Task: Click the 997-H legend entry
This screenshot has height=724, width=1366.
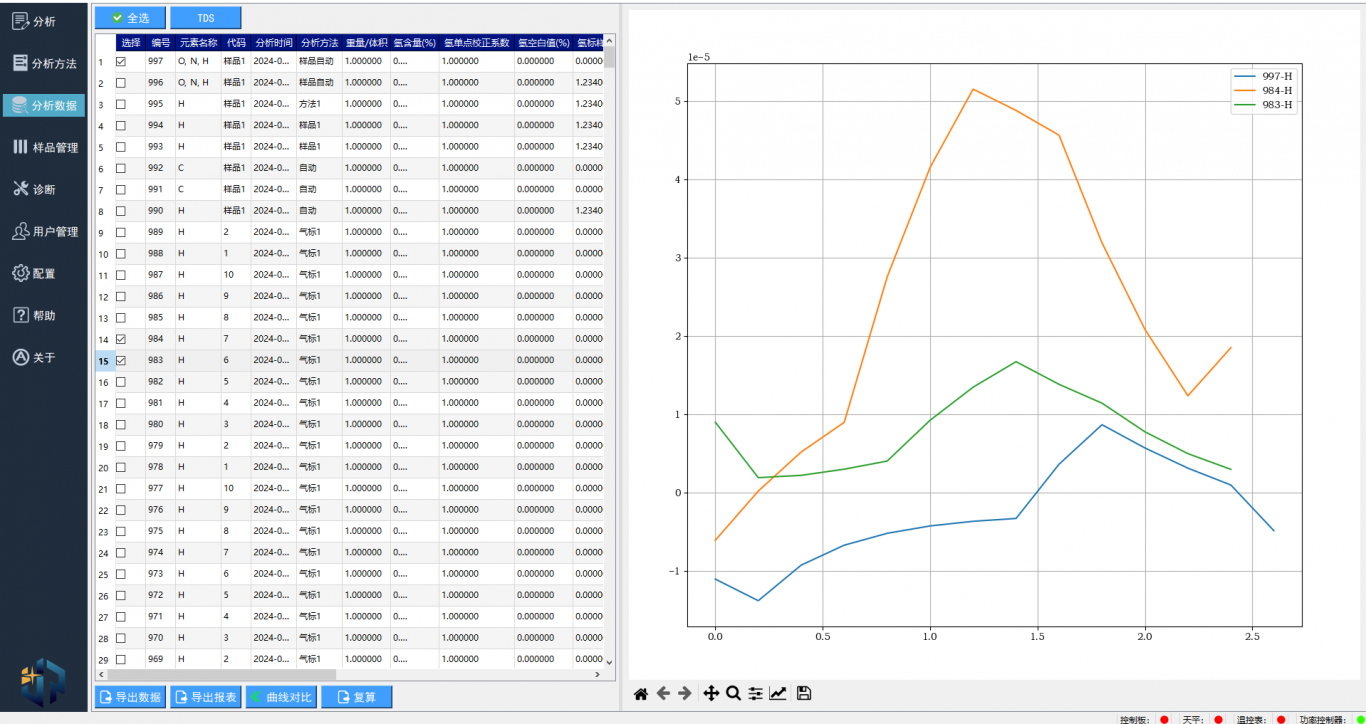Action: [x=1263, y=76]
